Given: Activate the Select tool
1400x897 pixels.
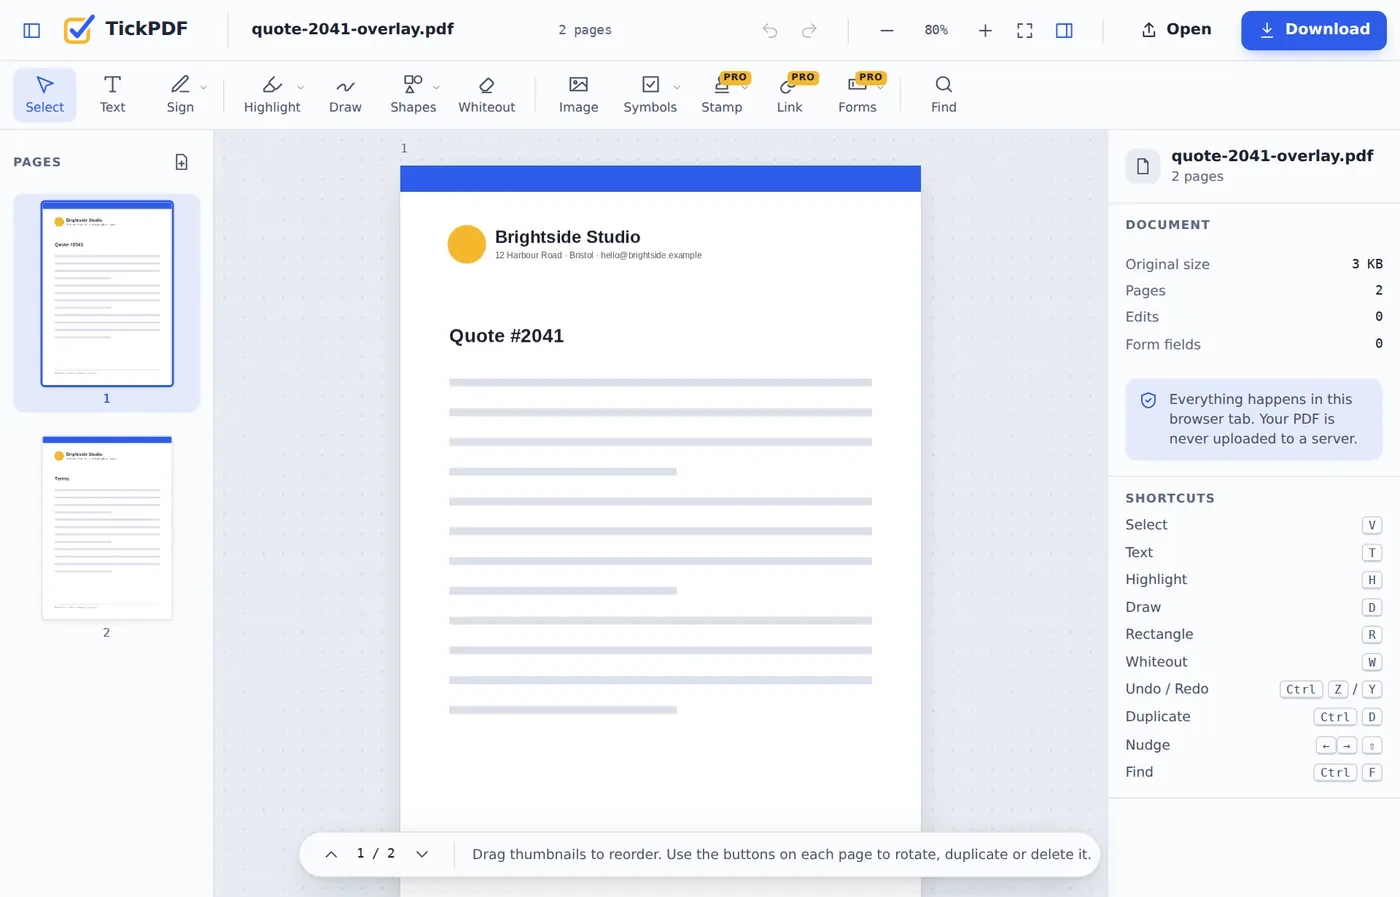Looking at the screenshot, I should pos(45,94).
